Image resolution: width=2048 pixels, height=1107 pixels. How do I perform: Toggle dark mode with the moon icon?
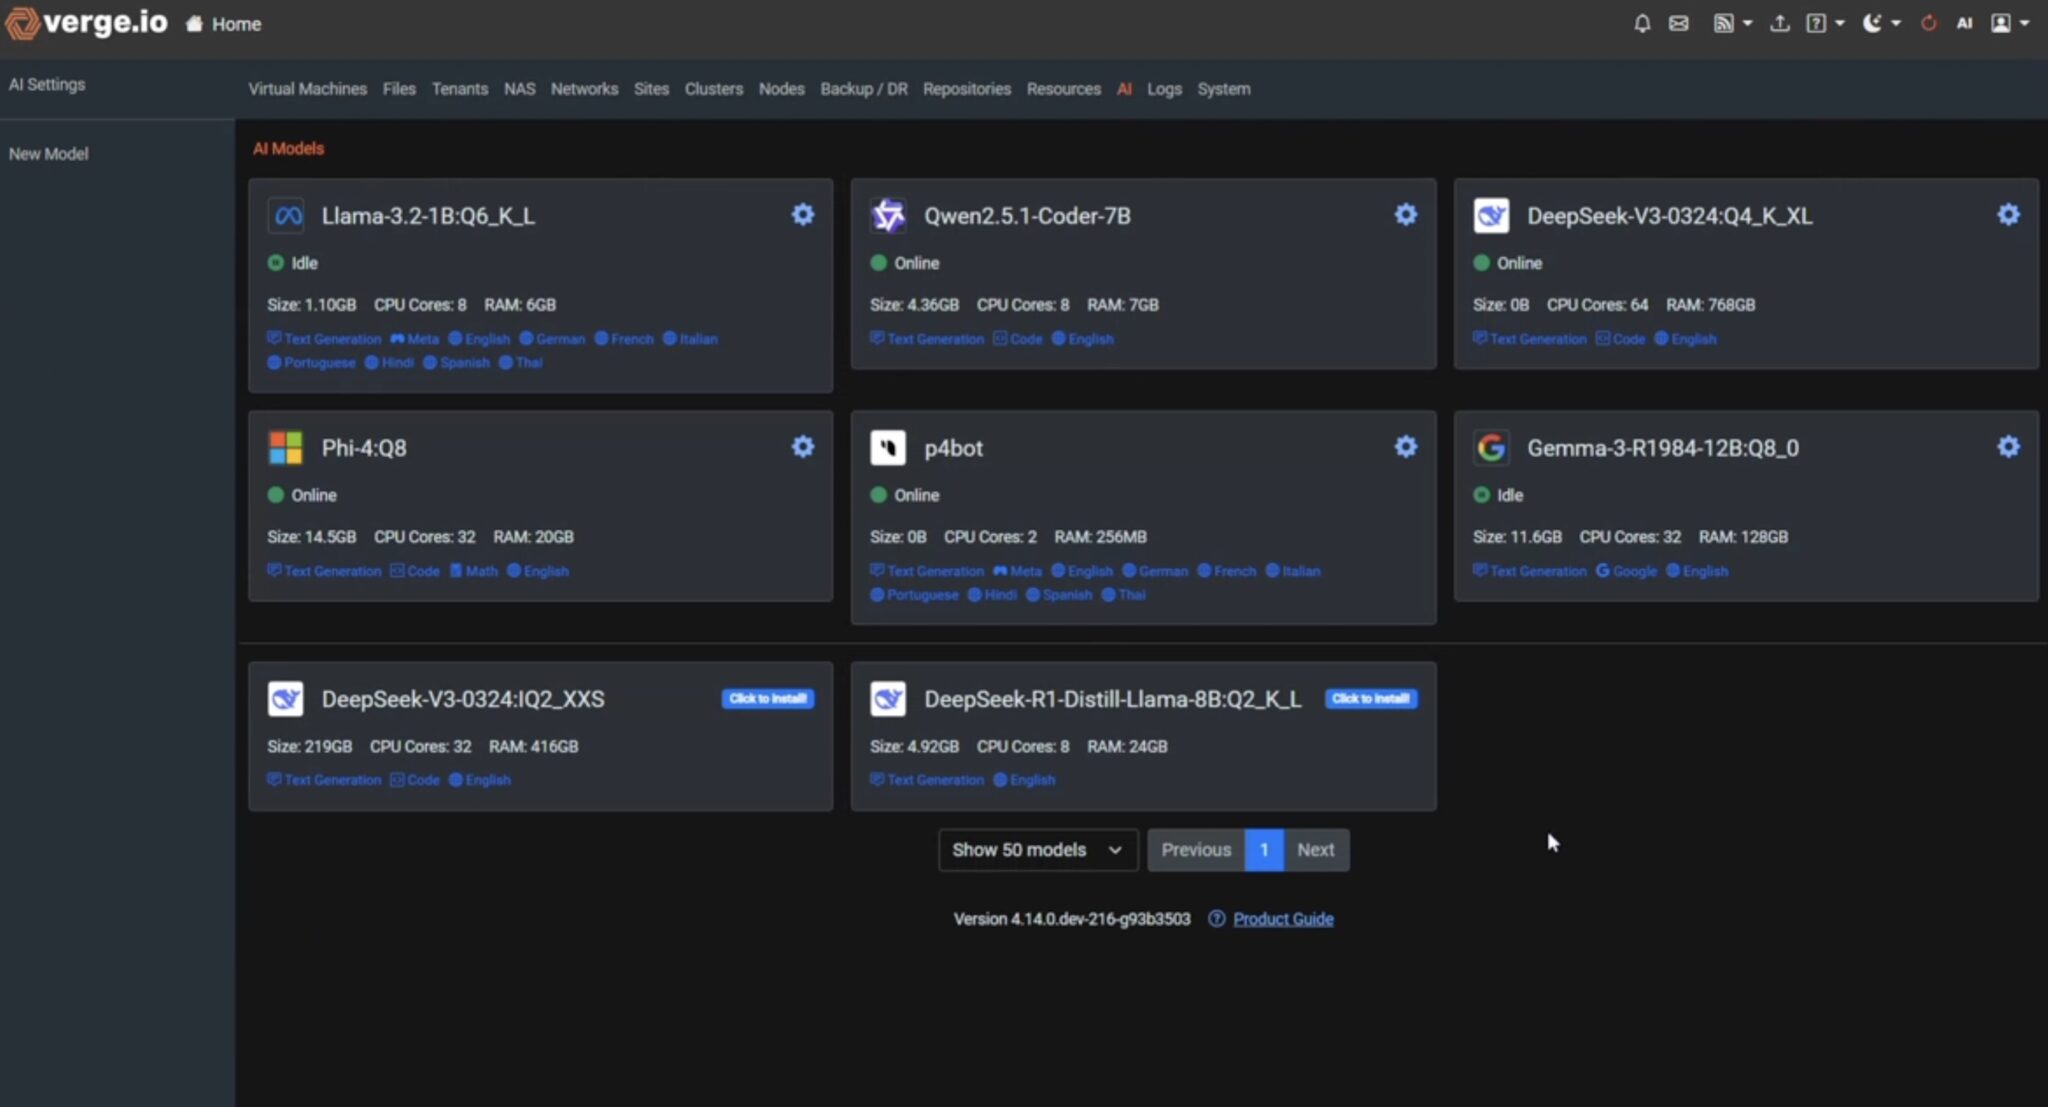click(1872, 22)
